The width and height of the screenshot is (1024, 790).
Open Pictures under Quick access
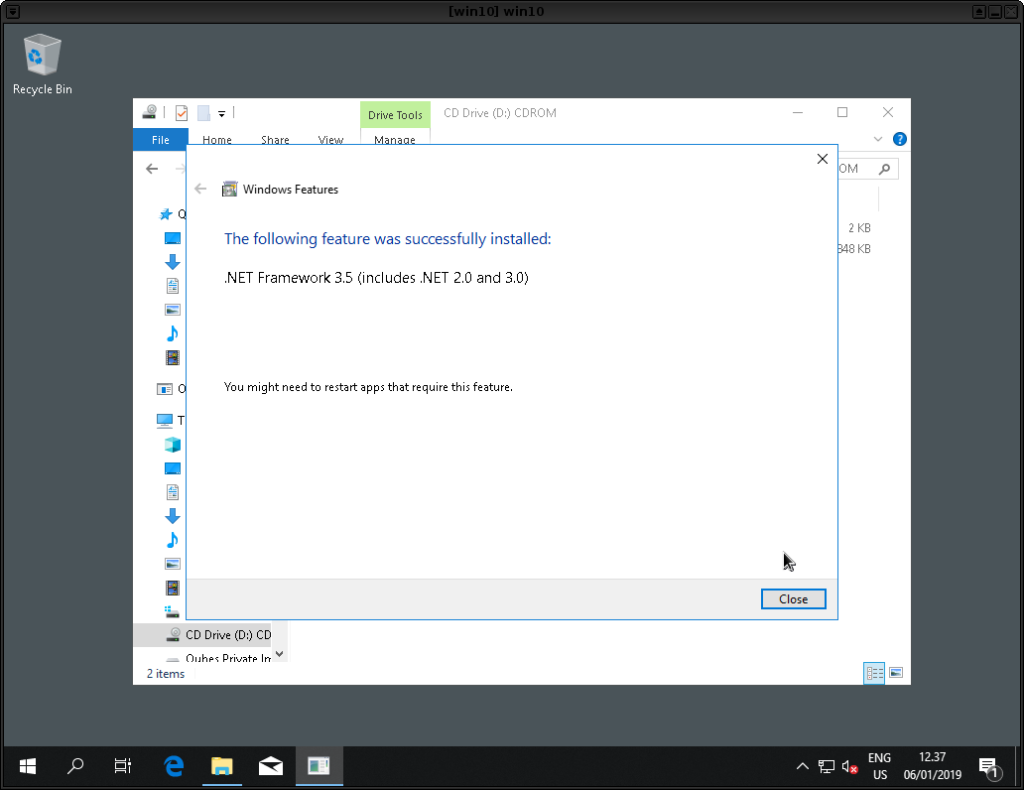[x=172, y=309]
